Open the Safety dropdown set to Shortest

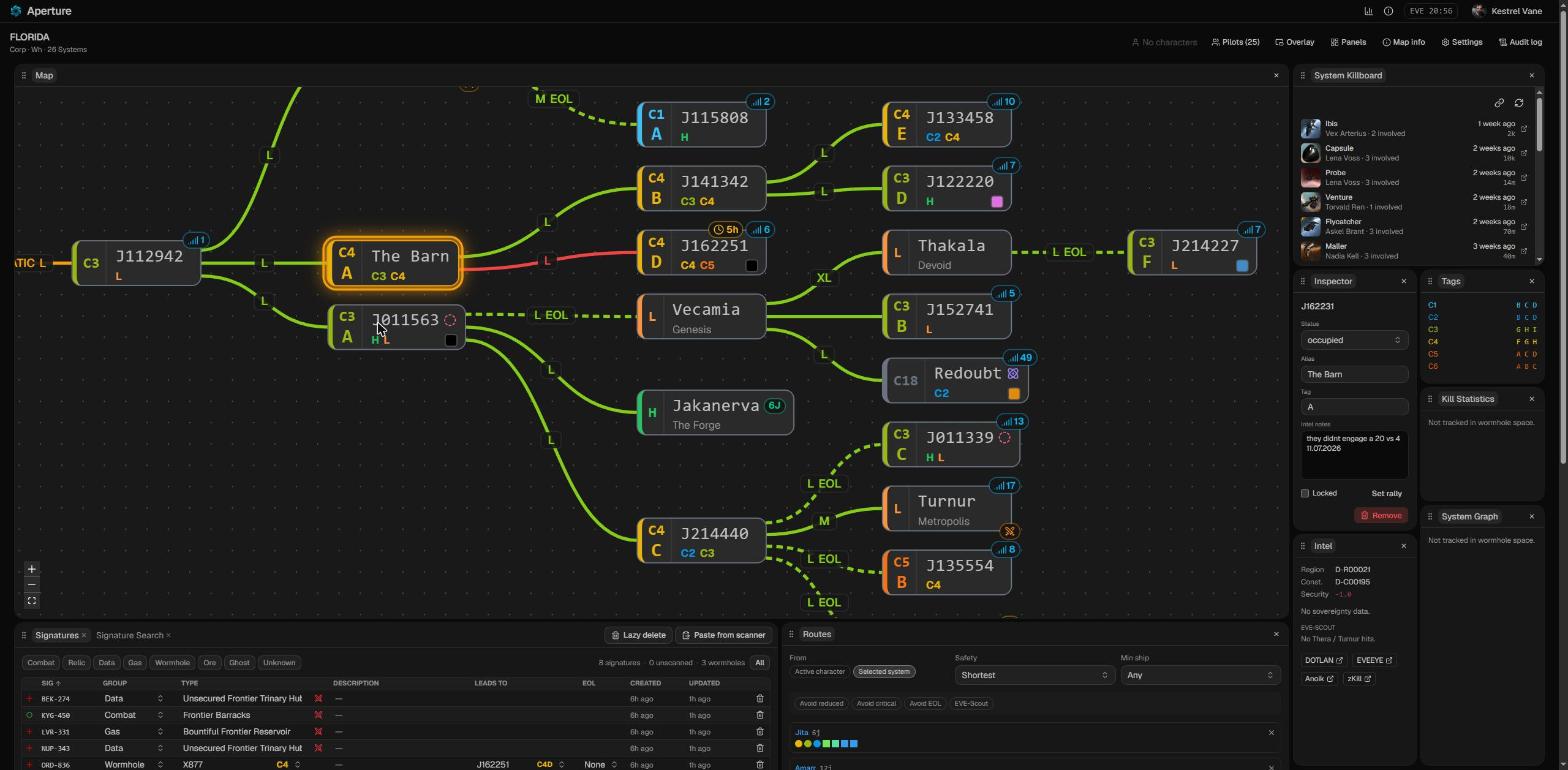1033,675
